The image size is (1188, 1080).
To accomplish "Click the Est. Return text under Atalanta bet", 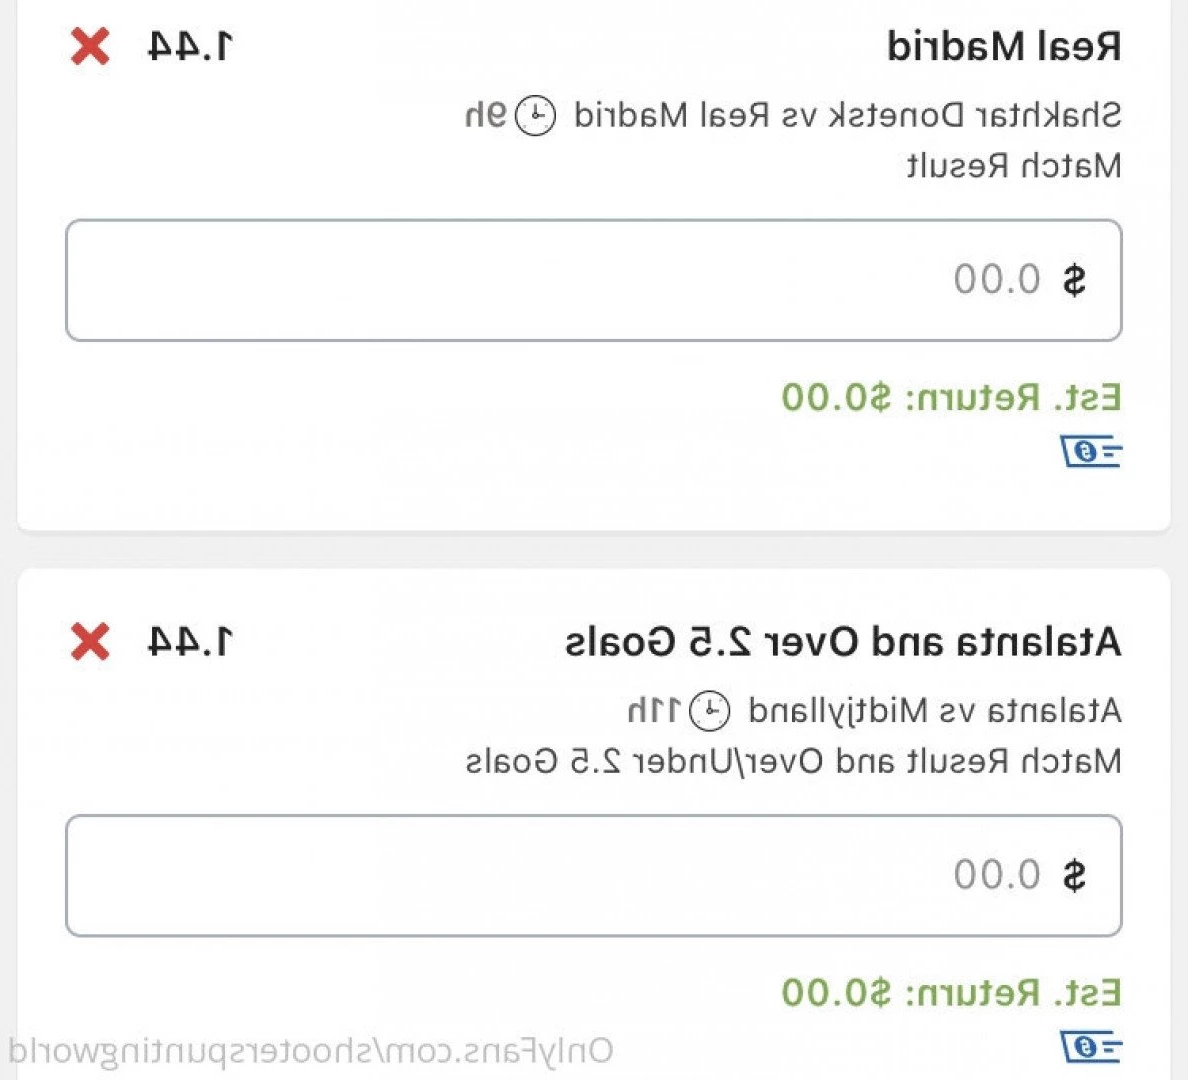I will coord(952,992).
